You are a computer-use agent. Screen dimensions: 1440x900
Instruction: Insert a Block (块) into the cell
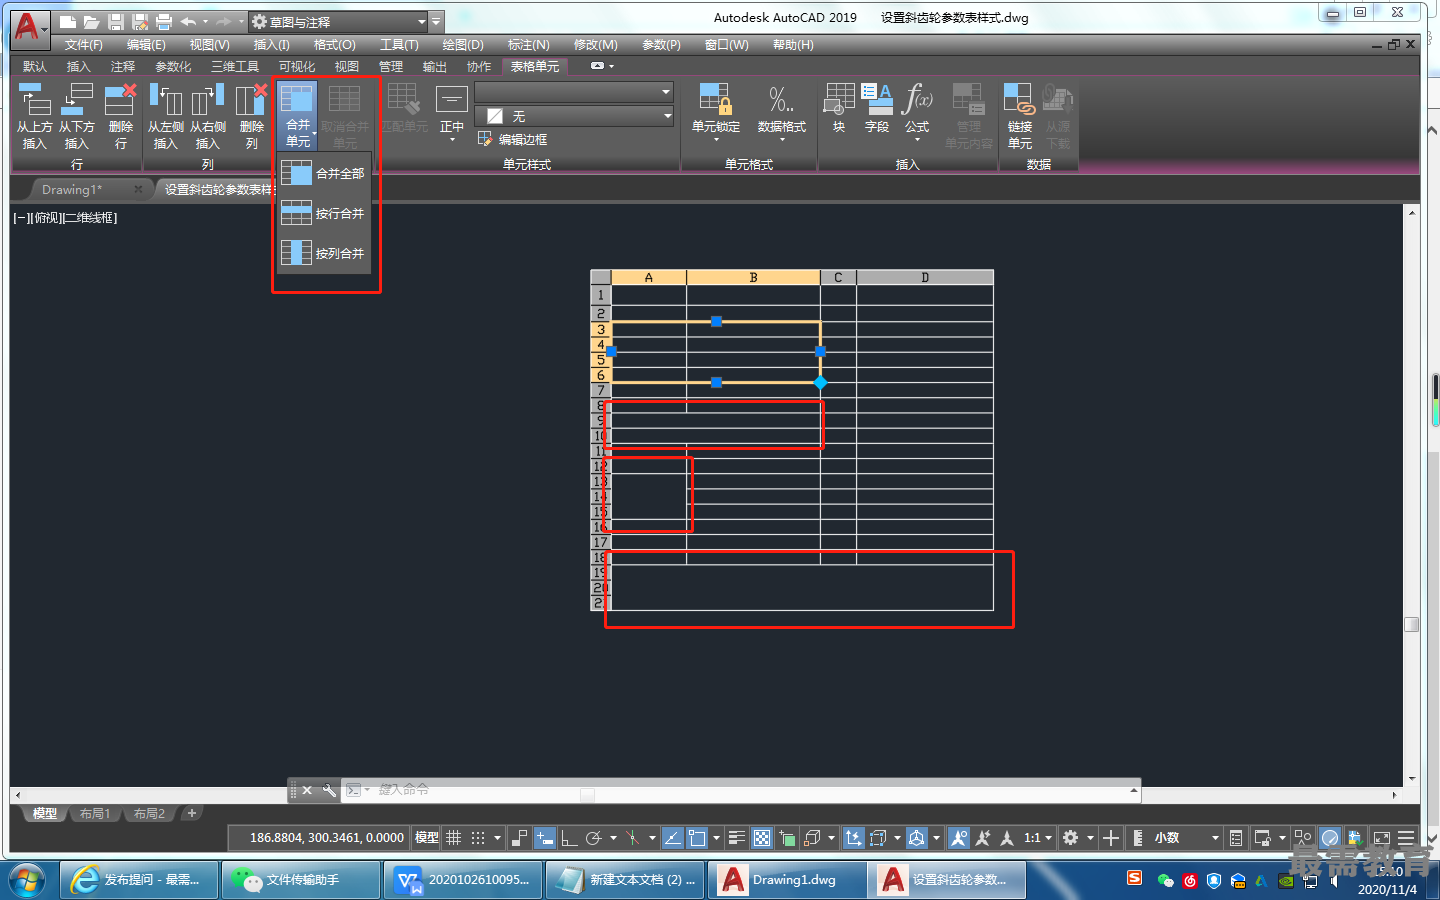[x=839, y=108]
